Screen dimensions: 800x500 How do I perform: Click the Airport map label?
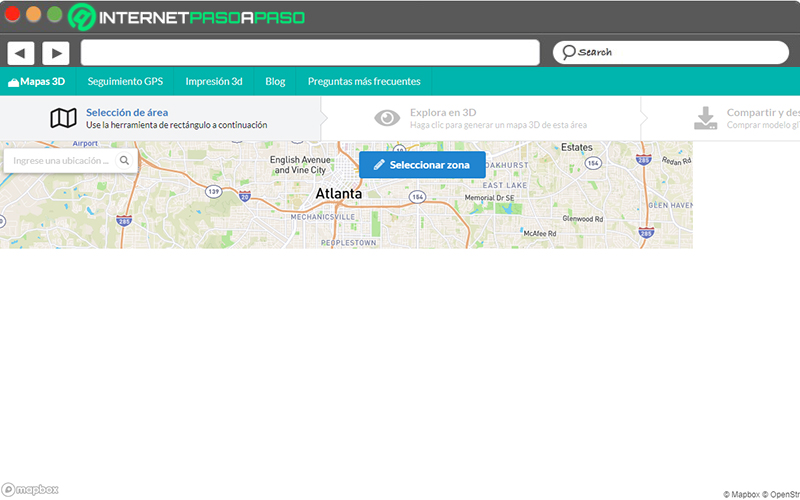[x=85, y=144]
